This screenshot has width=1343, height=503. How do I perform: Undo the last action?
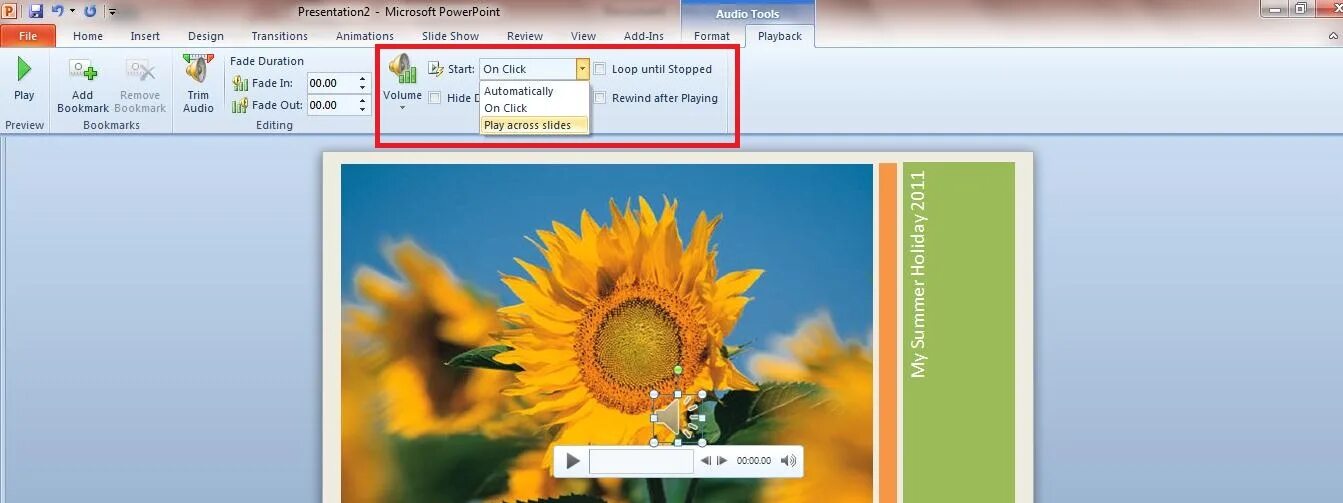click(57, 11)
